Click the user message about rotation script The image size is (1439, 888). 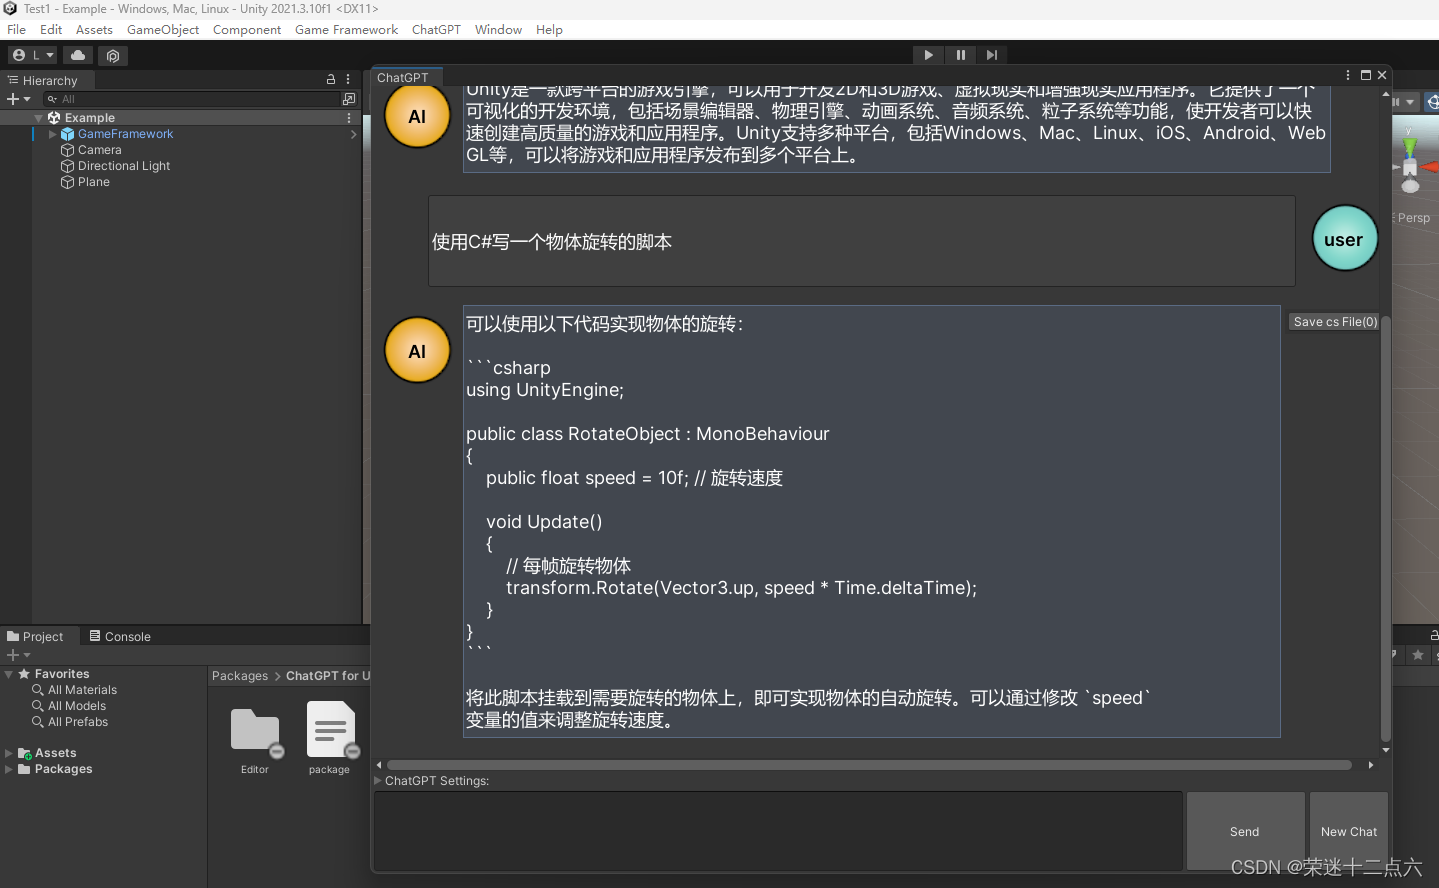tap(862, 241)
